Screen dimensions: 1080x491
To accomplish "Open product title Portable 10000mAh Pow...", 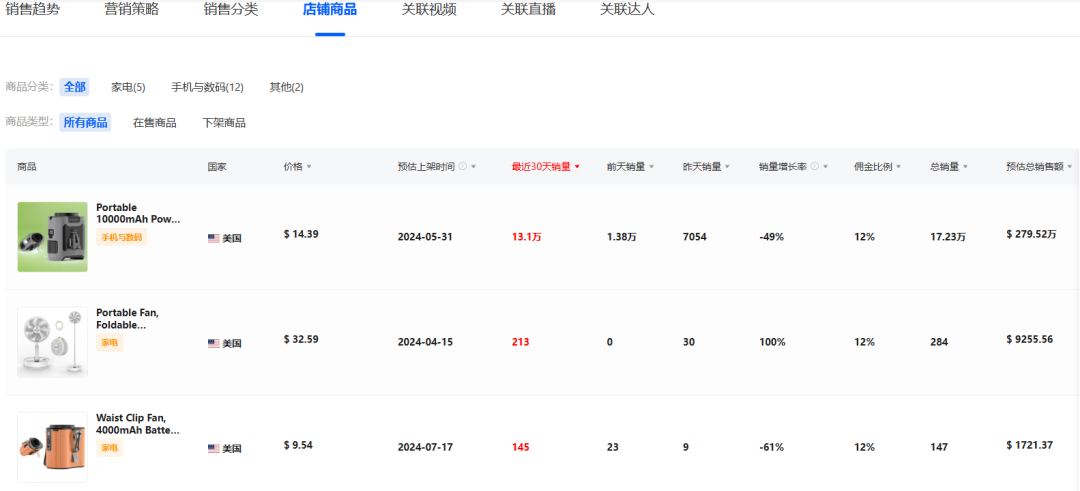I will coord(138,213).
